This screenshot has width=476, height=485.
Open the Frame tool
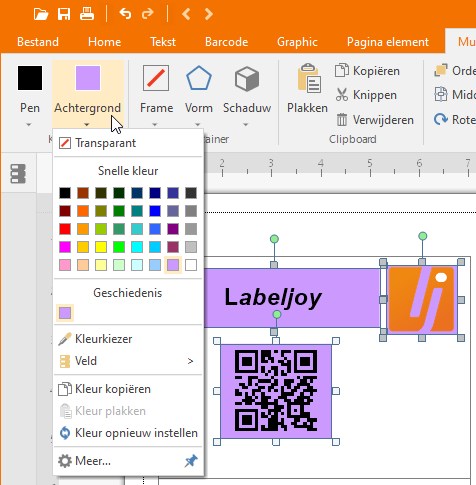pyautogui.click(x=156, y=78)
